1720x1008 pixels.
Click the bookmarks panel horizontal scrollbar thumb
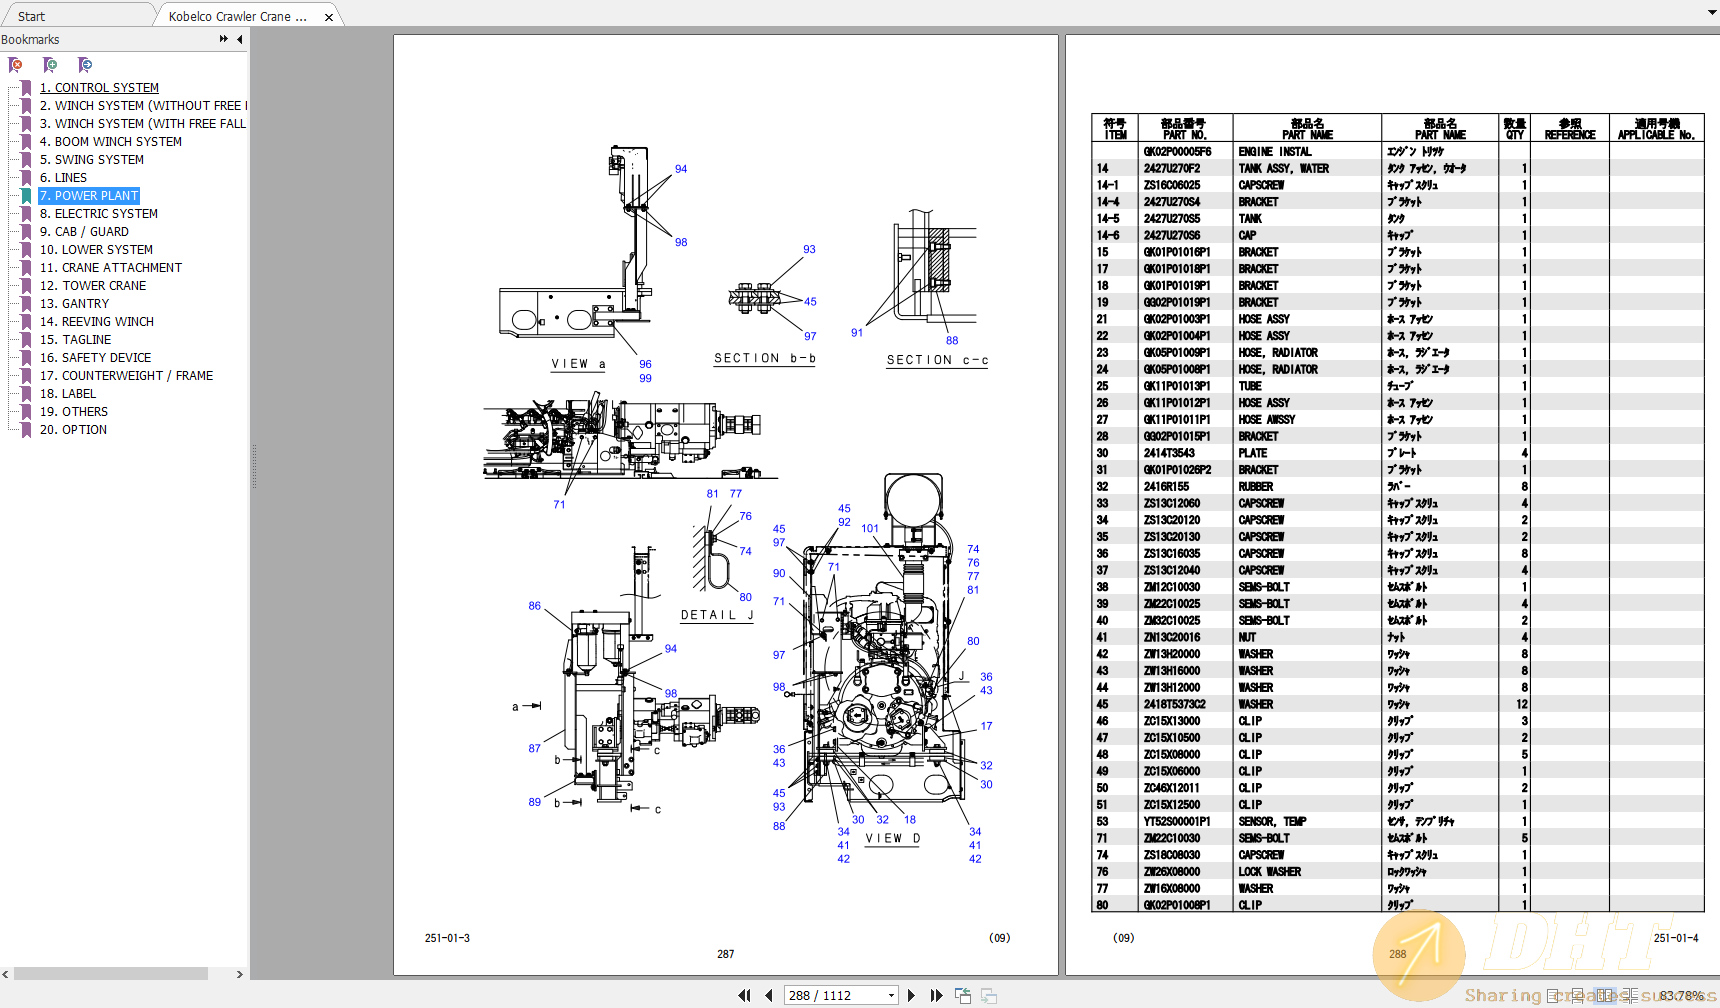click(110, 974)
